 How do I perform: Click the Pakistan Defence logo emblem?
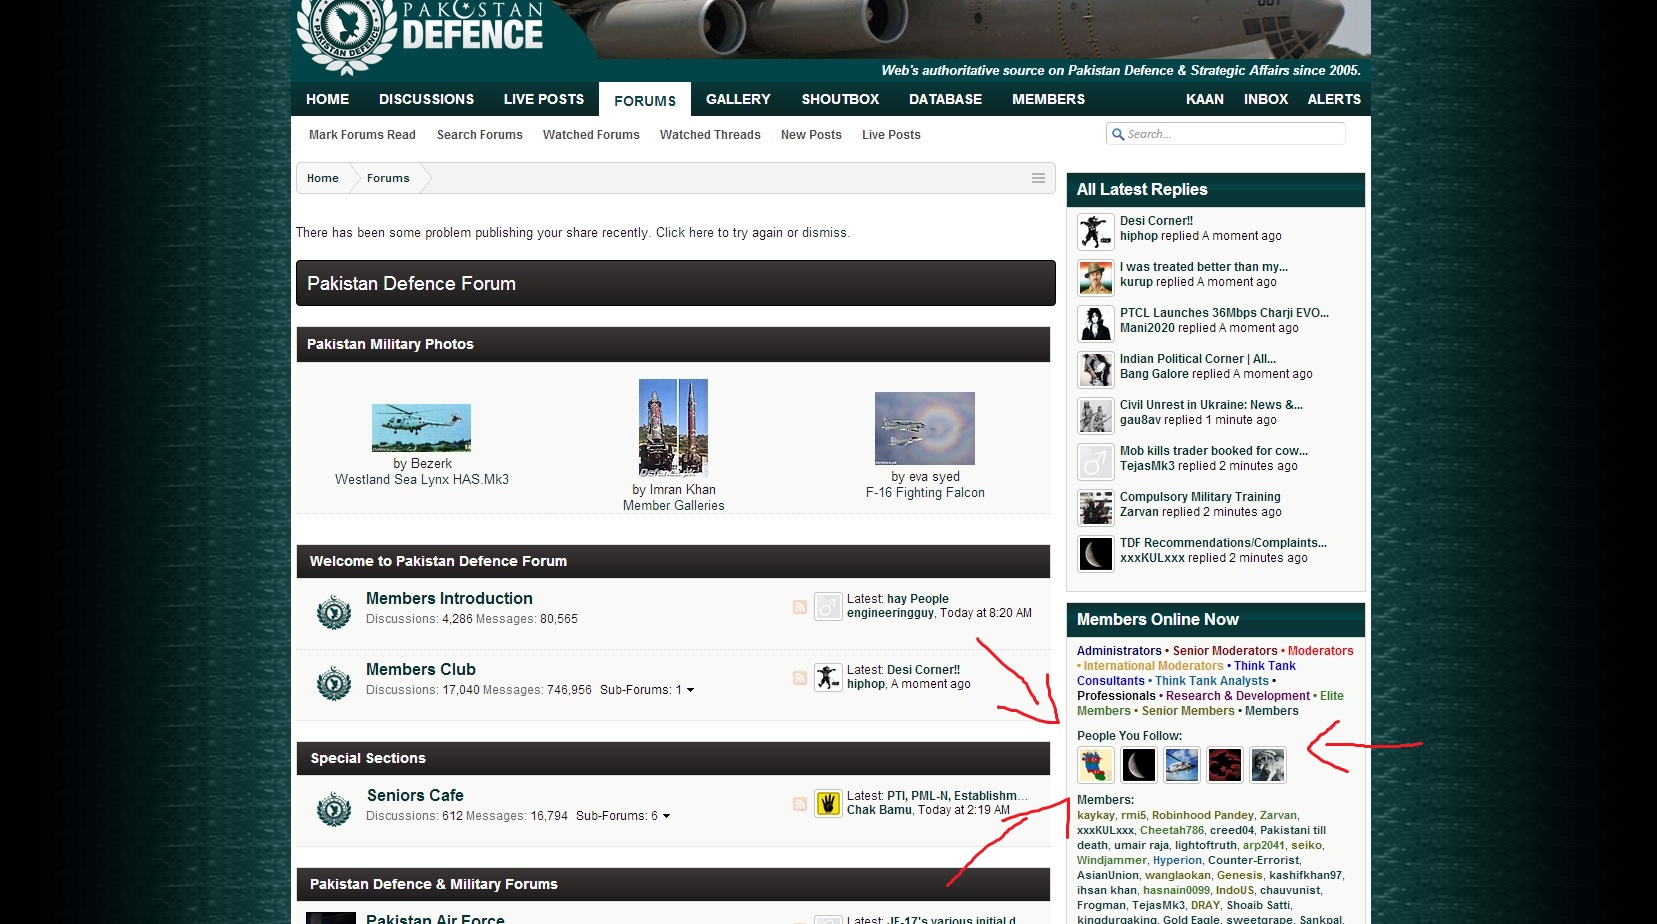347,35
